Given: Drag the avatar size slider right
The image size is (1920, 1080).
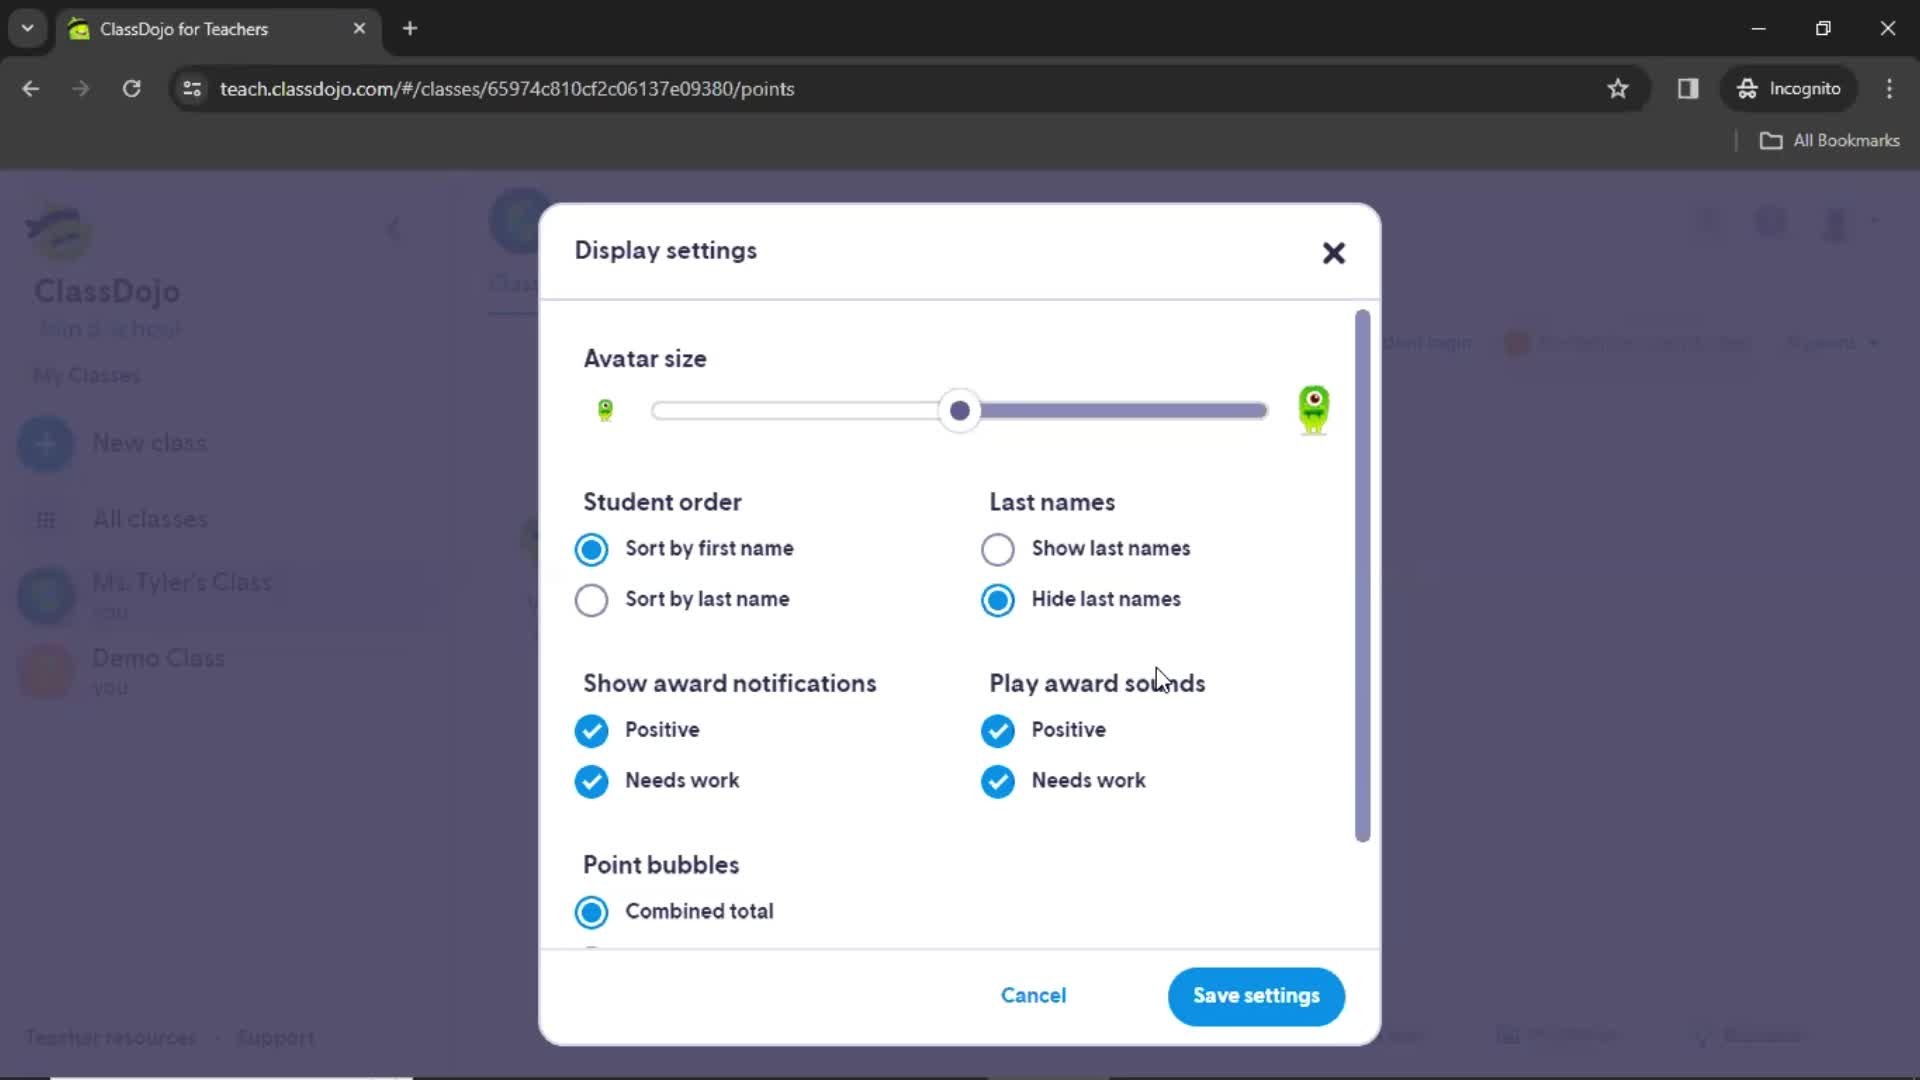Looking at the screenshot, I should tap(961, 410).
